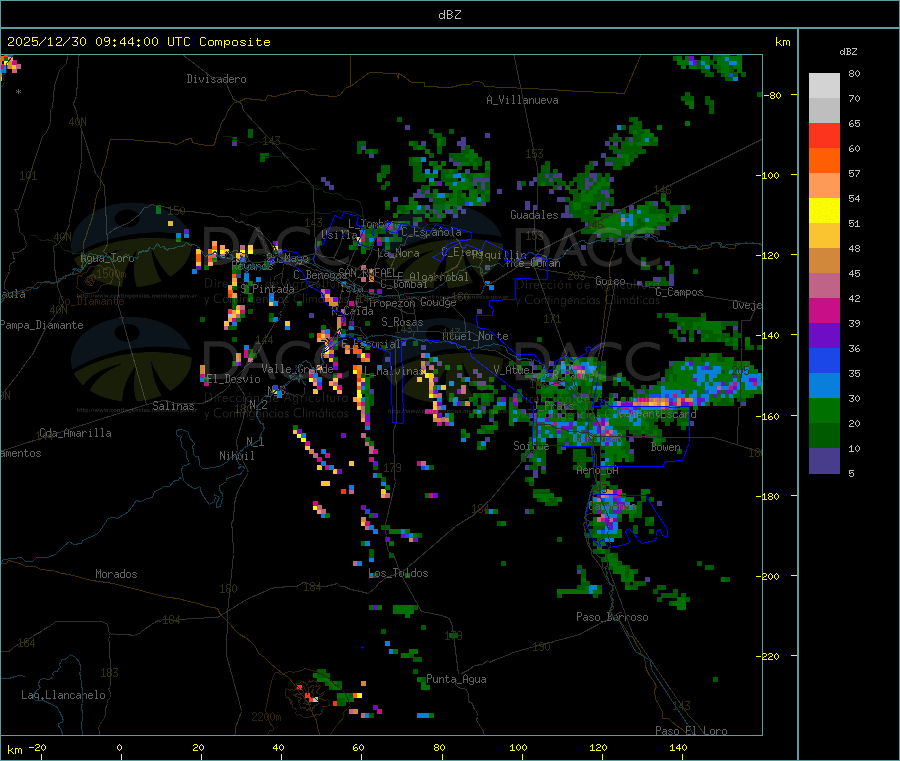Click the Guadales location label

coord(534,215)
